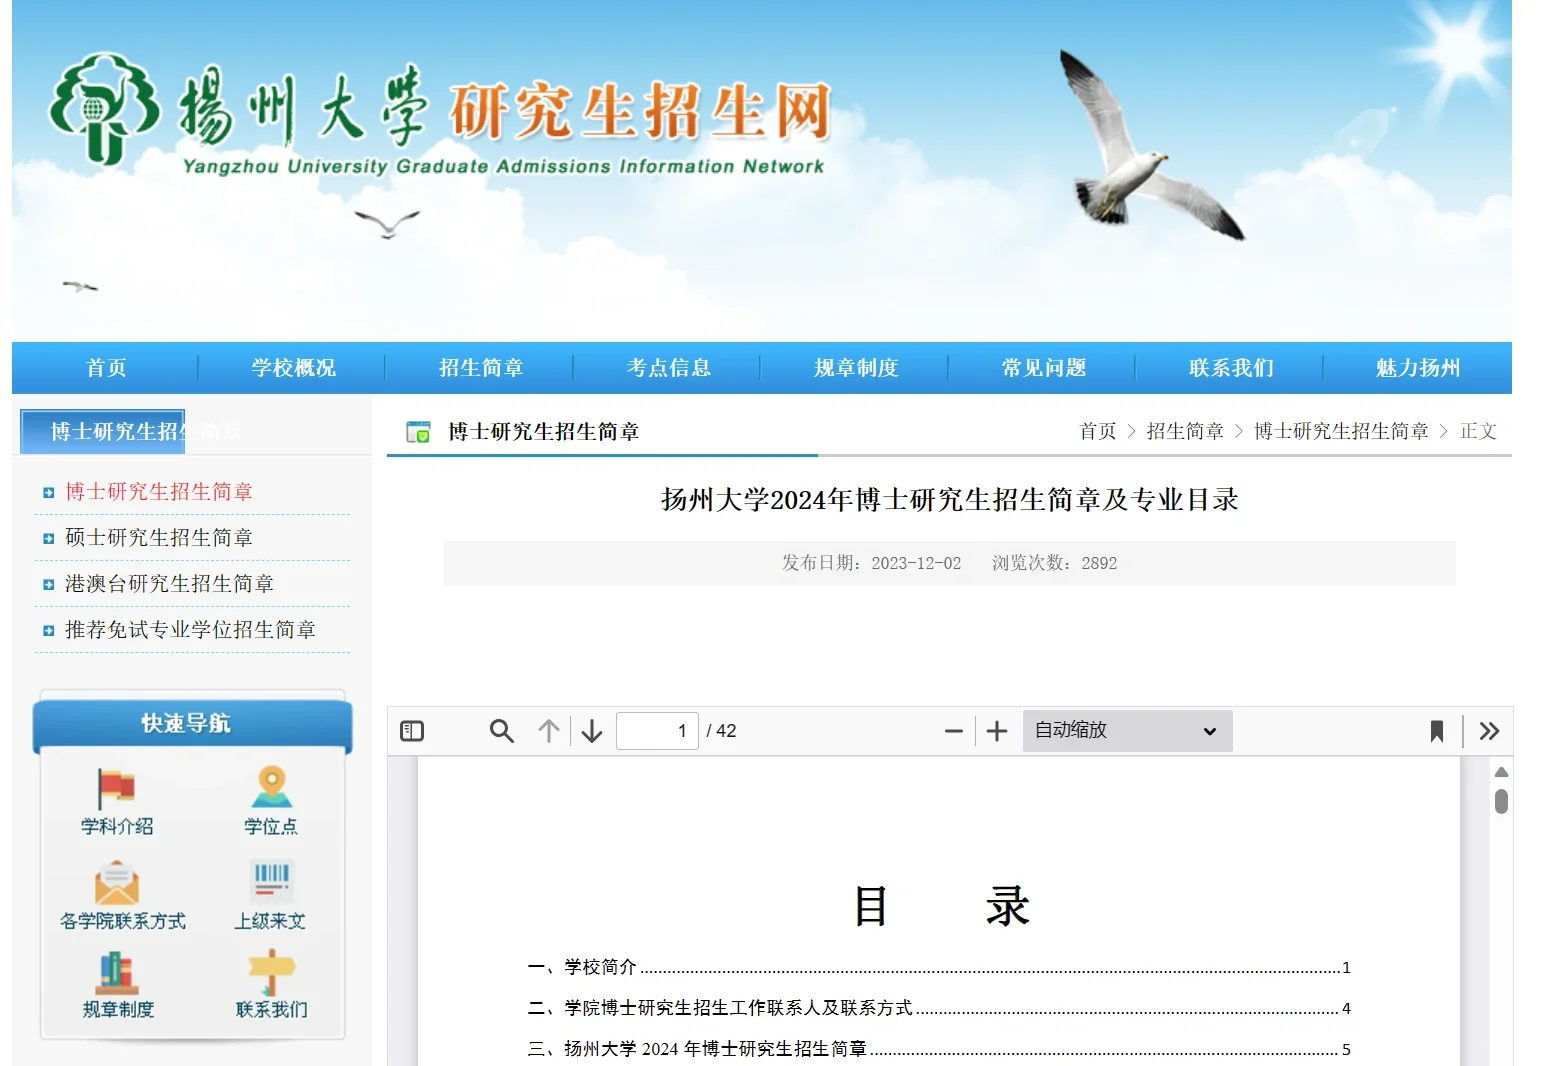Zoom in with the plus button

997,731
